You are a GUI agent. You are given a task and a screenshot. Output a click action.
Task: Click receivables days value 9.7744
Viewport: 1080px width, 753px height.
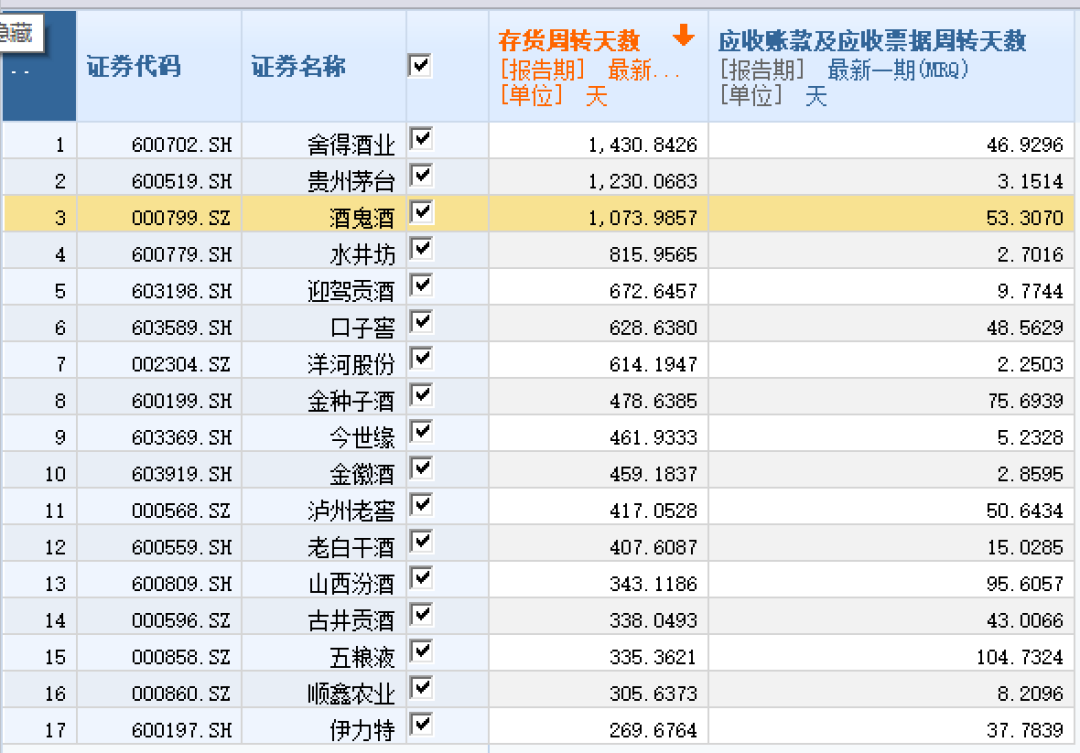[1030, 291]
